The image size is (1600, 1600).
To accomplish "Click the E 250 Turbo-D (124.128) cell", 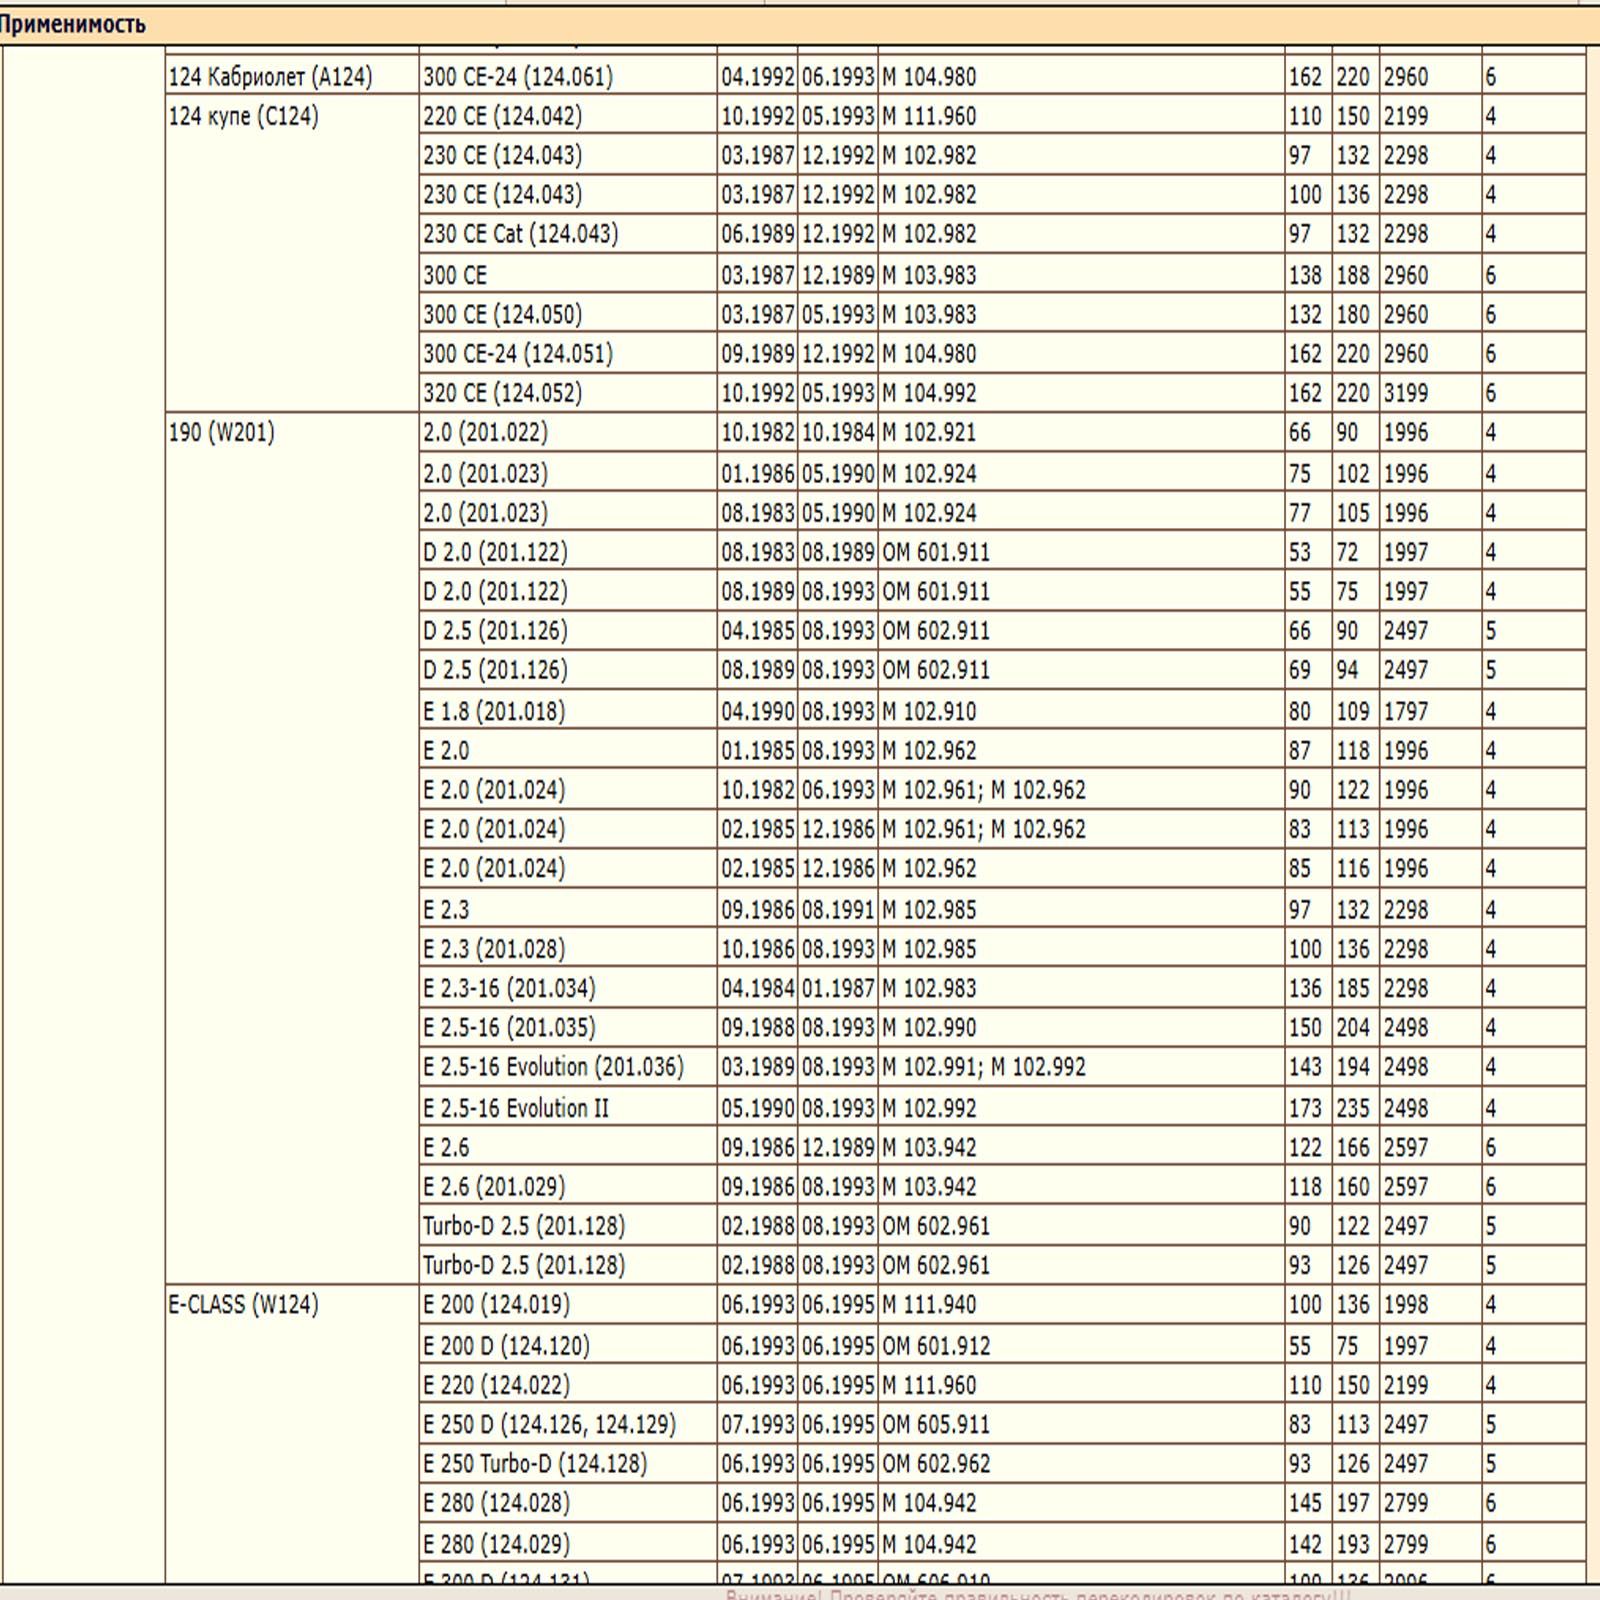I will [x=568, y=1463].
